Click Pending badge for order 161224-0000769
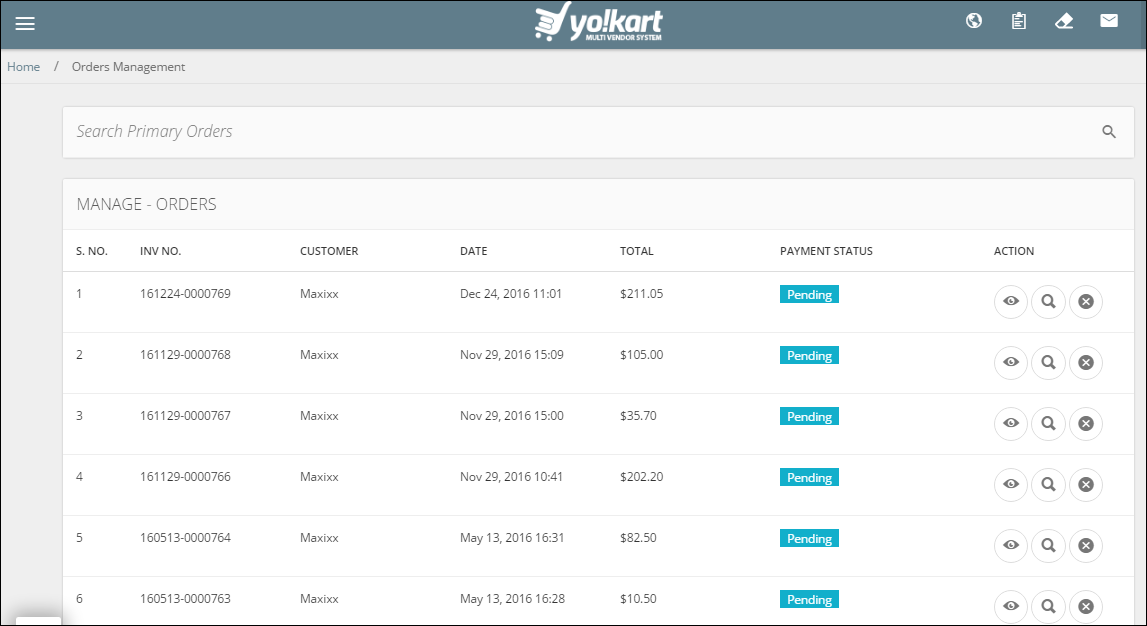Image resolution: width=1147 pixels, height=626 pixels. [809, 294]
